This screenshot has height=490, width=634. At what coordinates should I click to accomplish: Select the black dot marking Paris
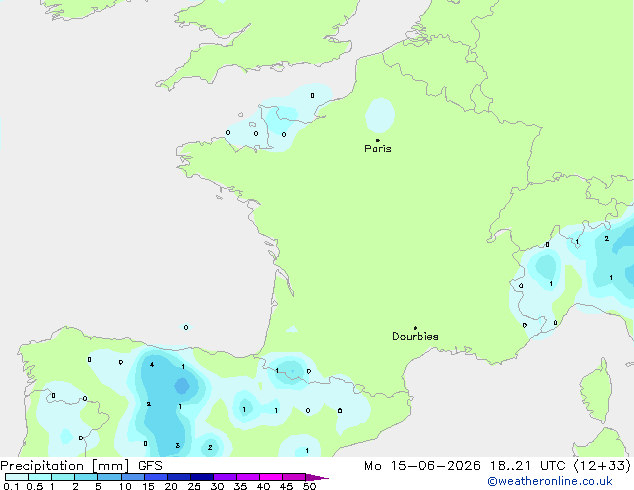coord(378,140)
